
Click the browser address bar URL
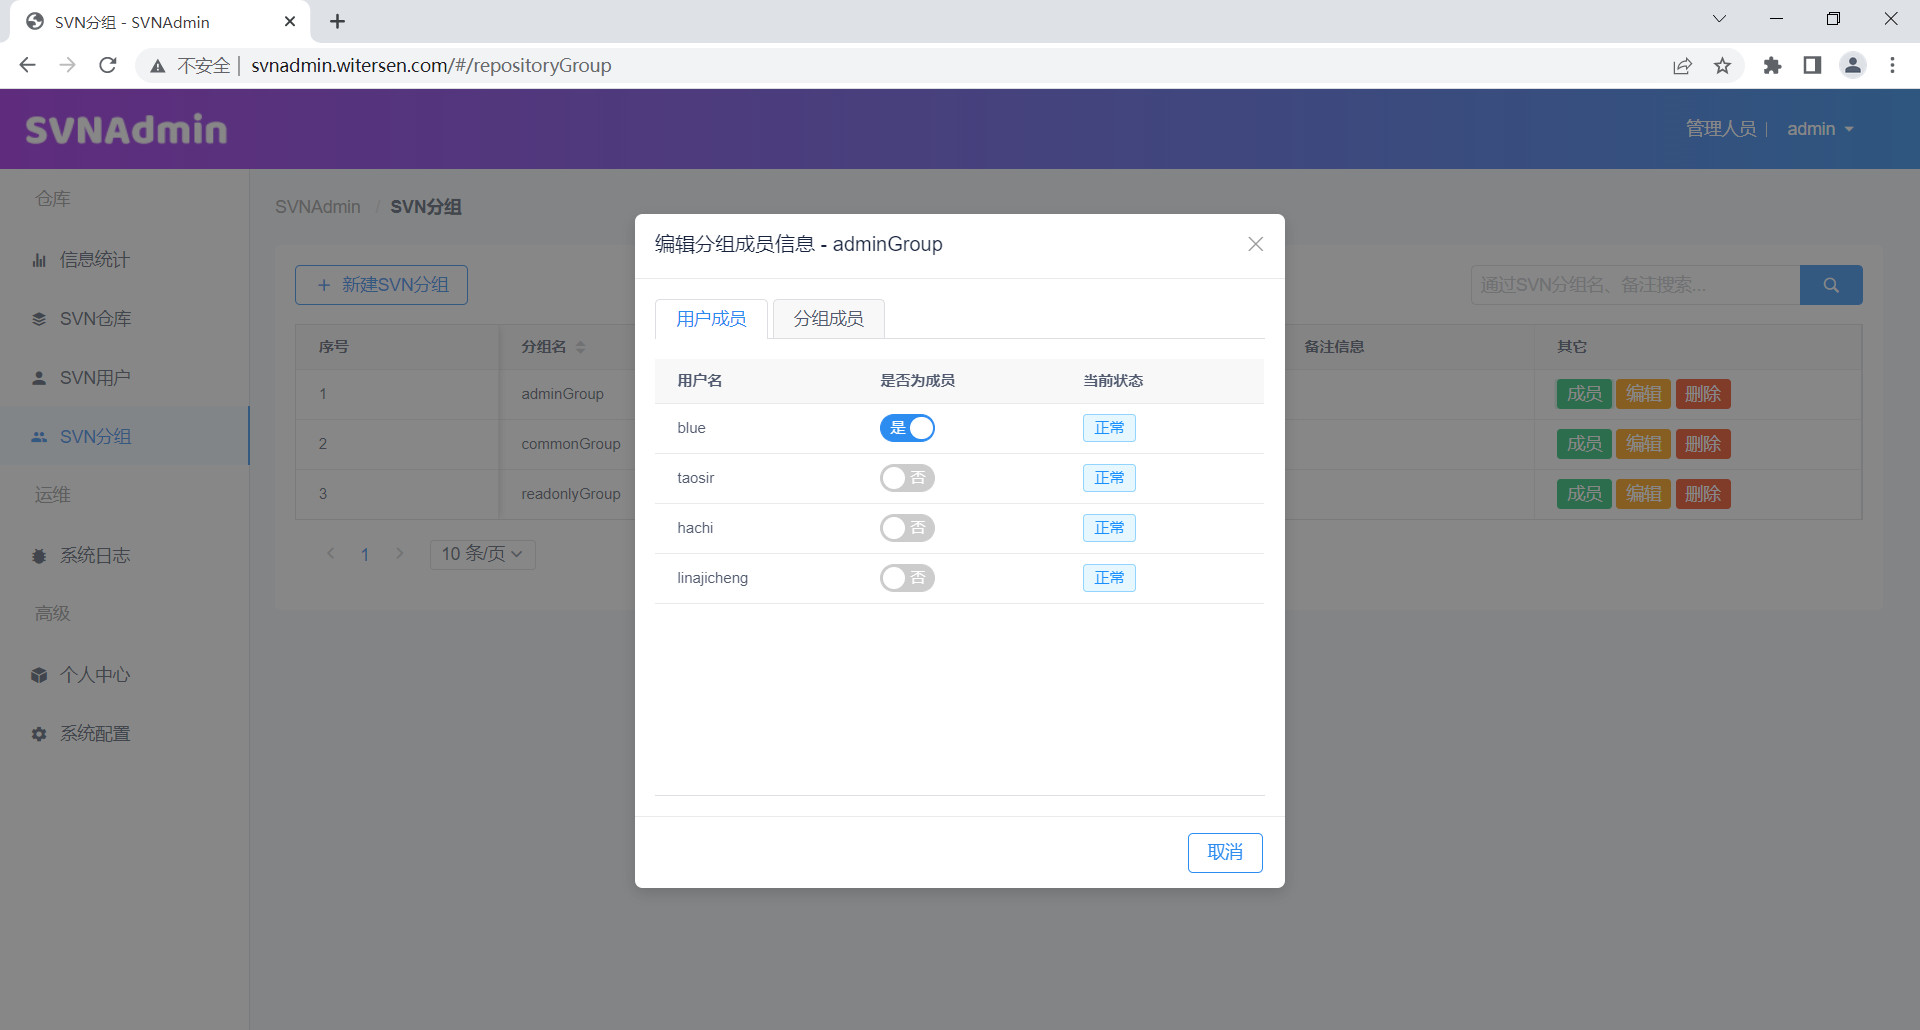coord(431,65)
